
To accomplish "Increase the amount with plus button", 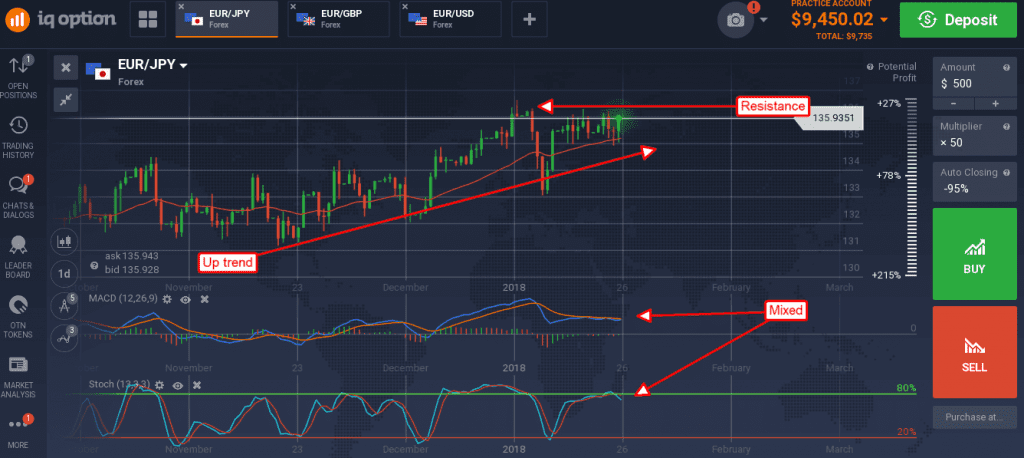I will (995, 103).
